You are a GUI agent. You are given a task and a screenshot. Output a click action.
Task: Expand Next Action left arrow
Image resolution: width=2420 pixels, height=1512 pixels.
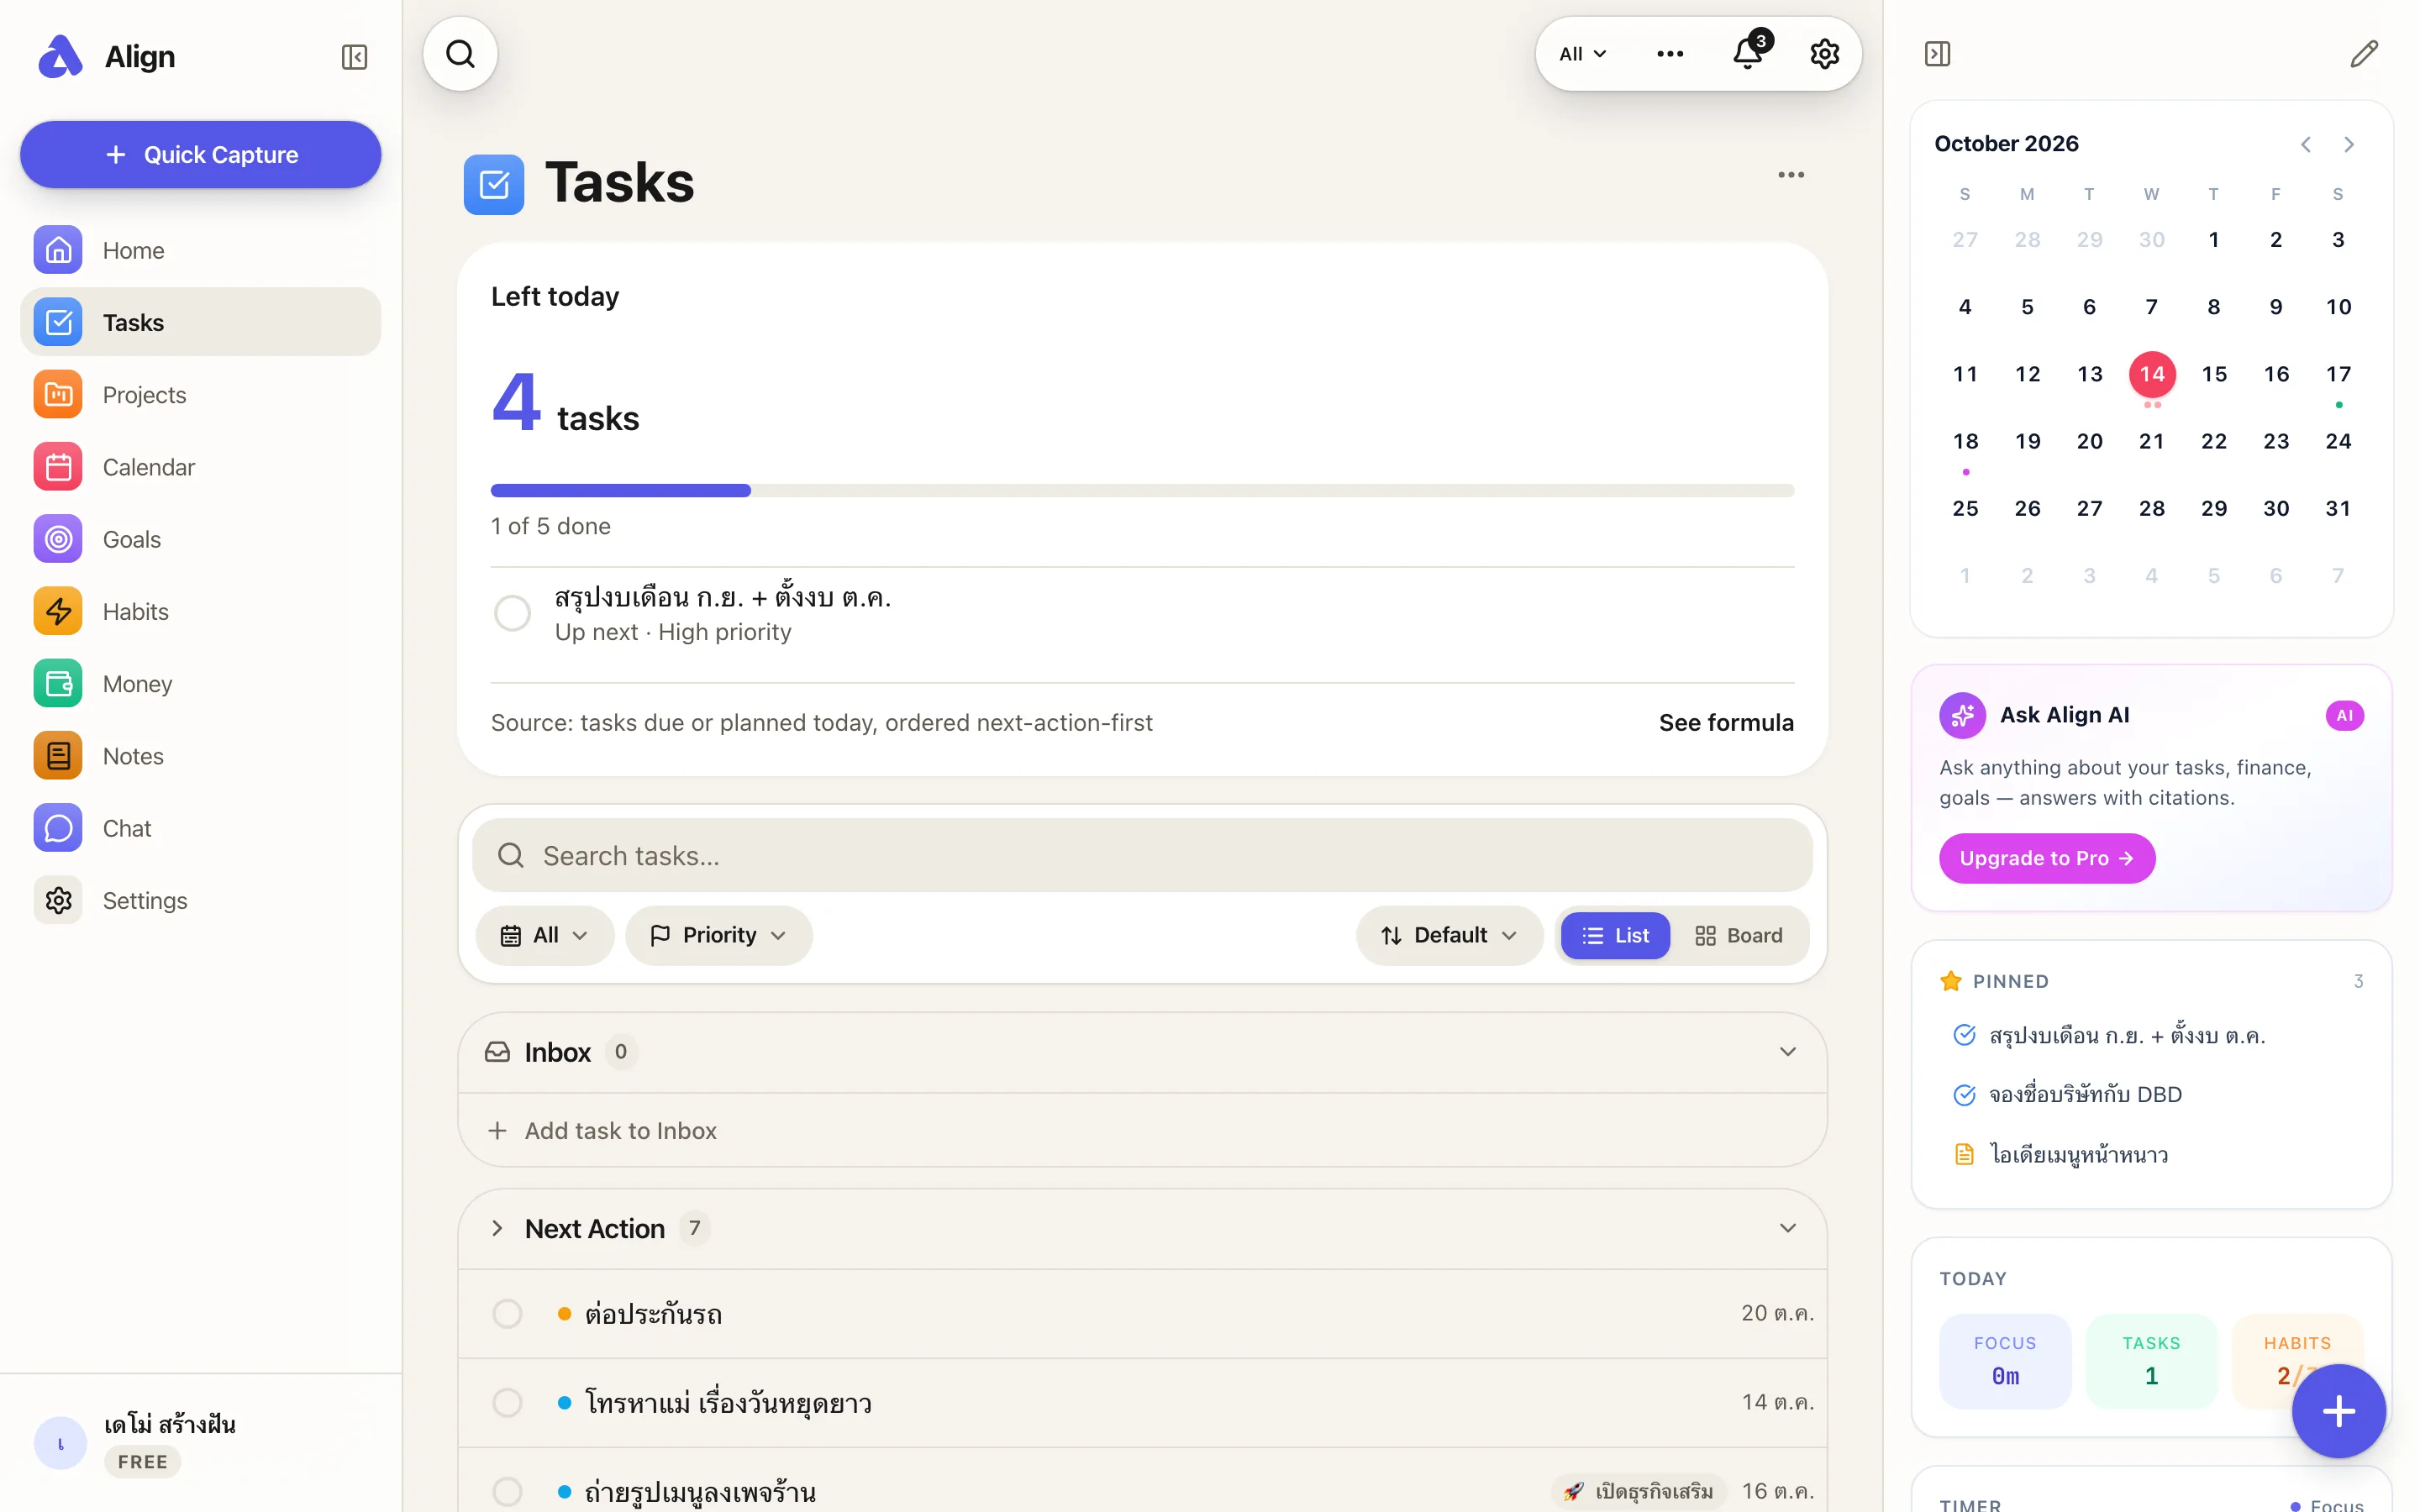pos(497,1228)
